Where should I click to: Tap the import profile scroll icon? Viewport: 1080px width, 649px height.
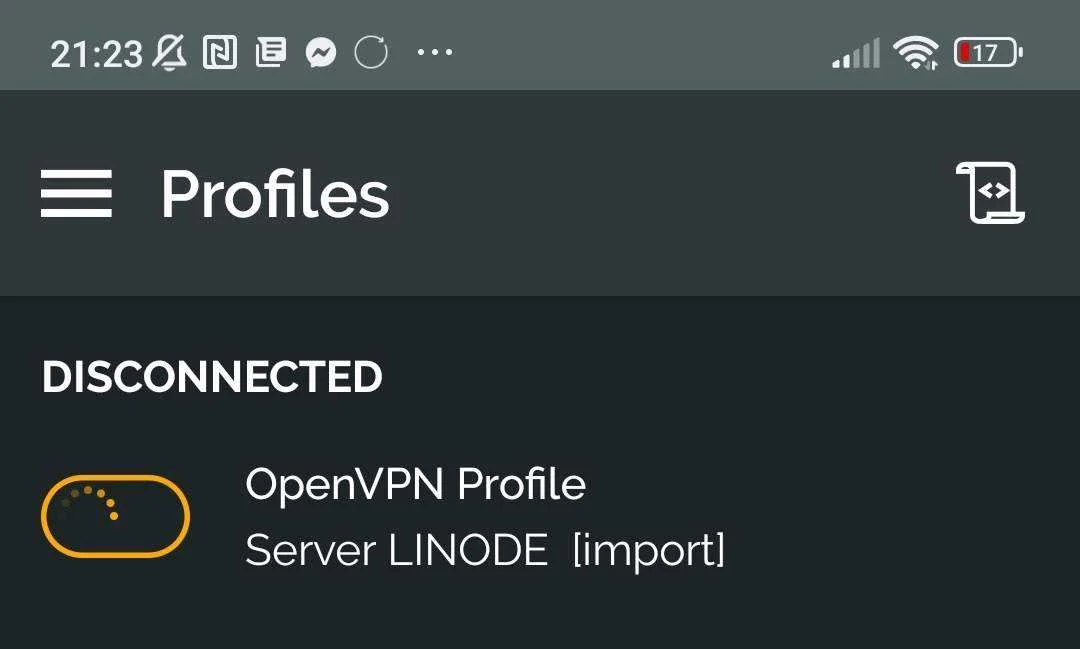coord(990,193)
